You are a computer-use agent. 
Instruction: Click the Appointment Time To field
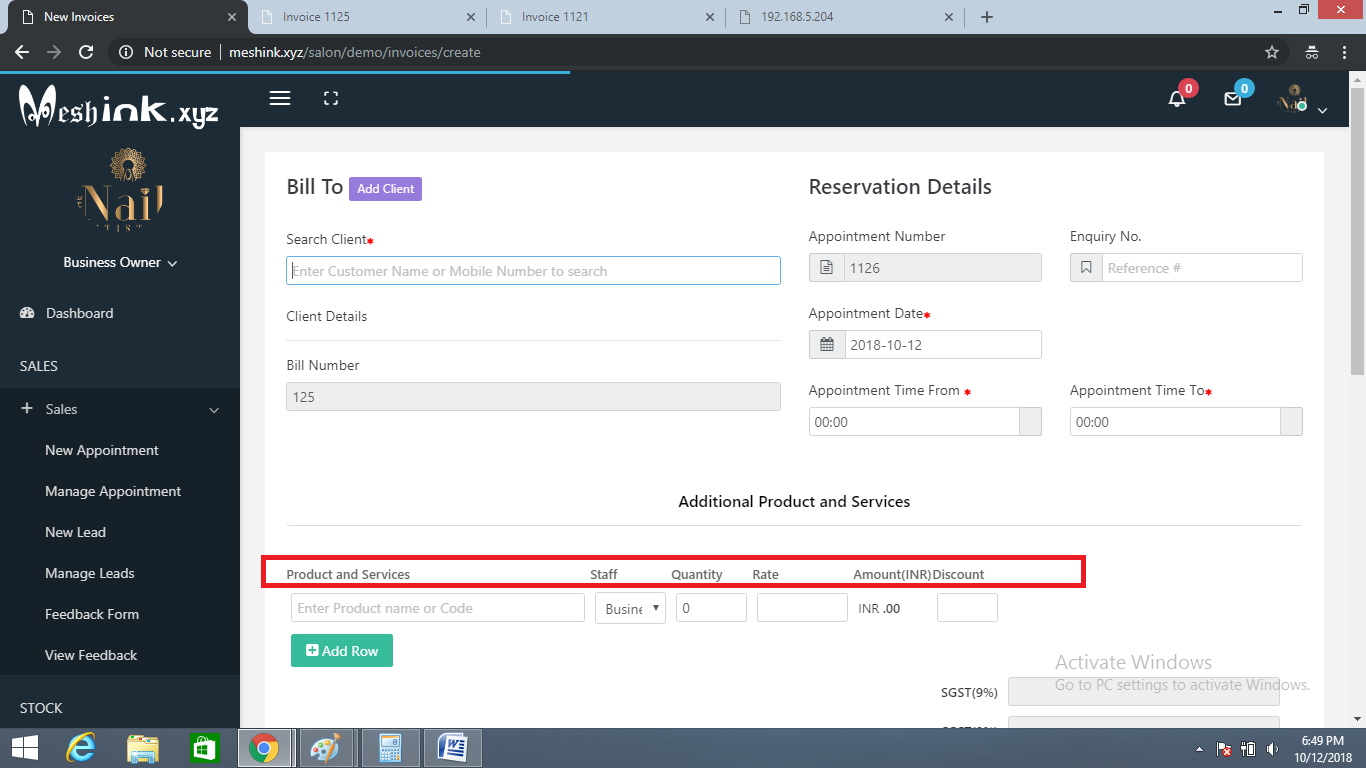[x=1175, y=422]
